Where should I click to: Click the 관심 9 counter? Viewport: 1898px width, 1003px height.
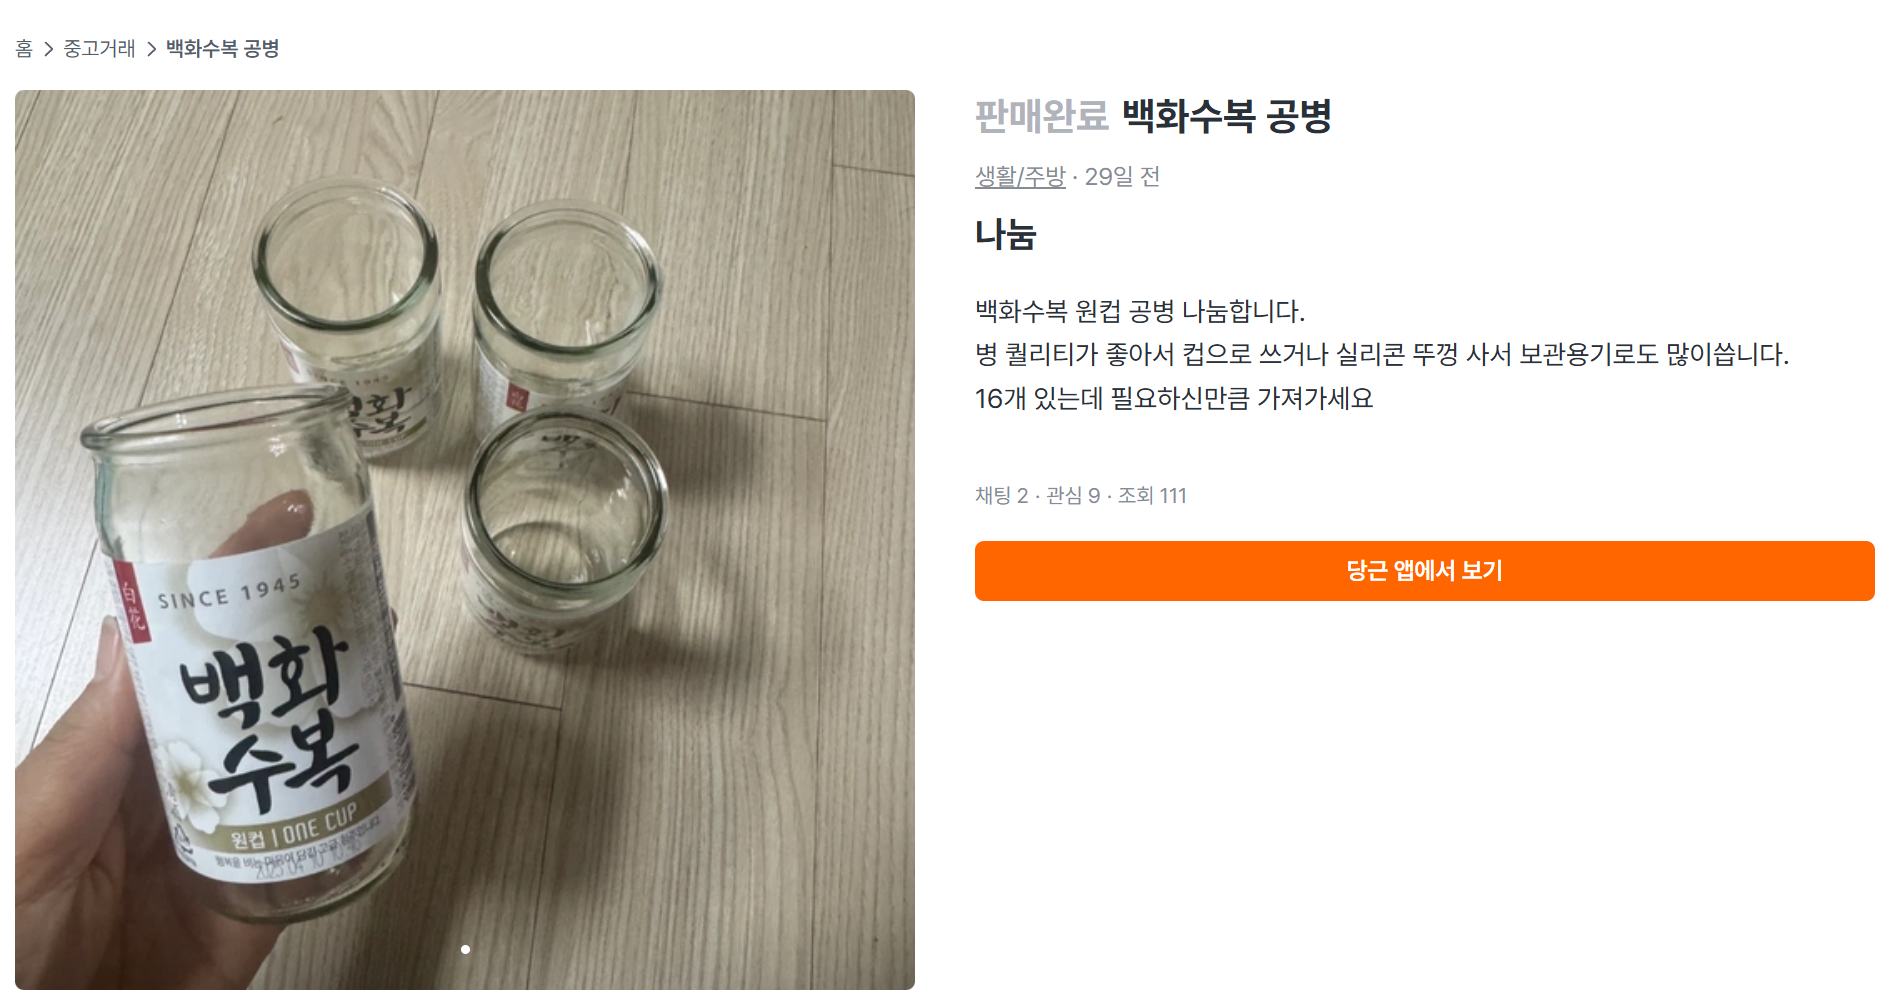(x=1073, y=496)
